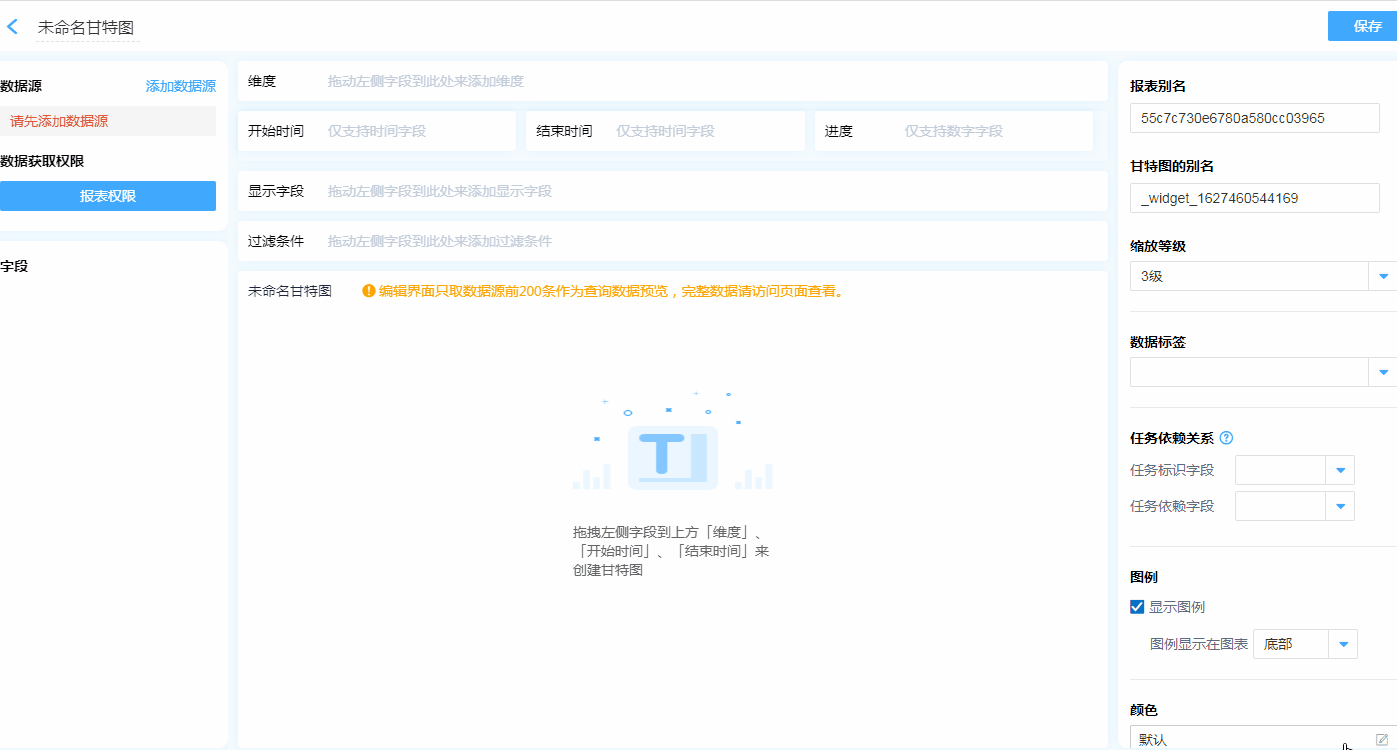Image resolution: width=1397 pixels, height=750 pixels.
Task: Change legend position dropdown 底部
Action: [1304, 644]
